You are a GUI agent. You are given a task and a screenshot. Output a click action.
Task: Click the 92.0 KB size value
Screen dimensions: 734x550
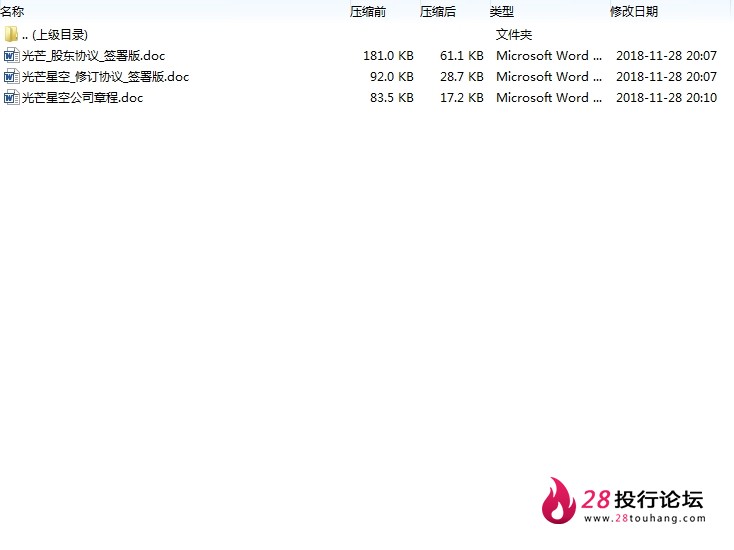coord(391,77)
